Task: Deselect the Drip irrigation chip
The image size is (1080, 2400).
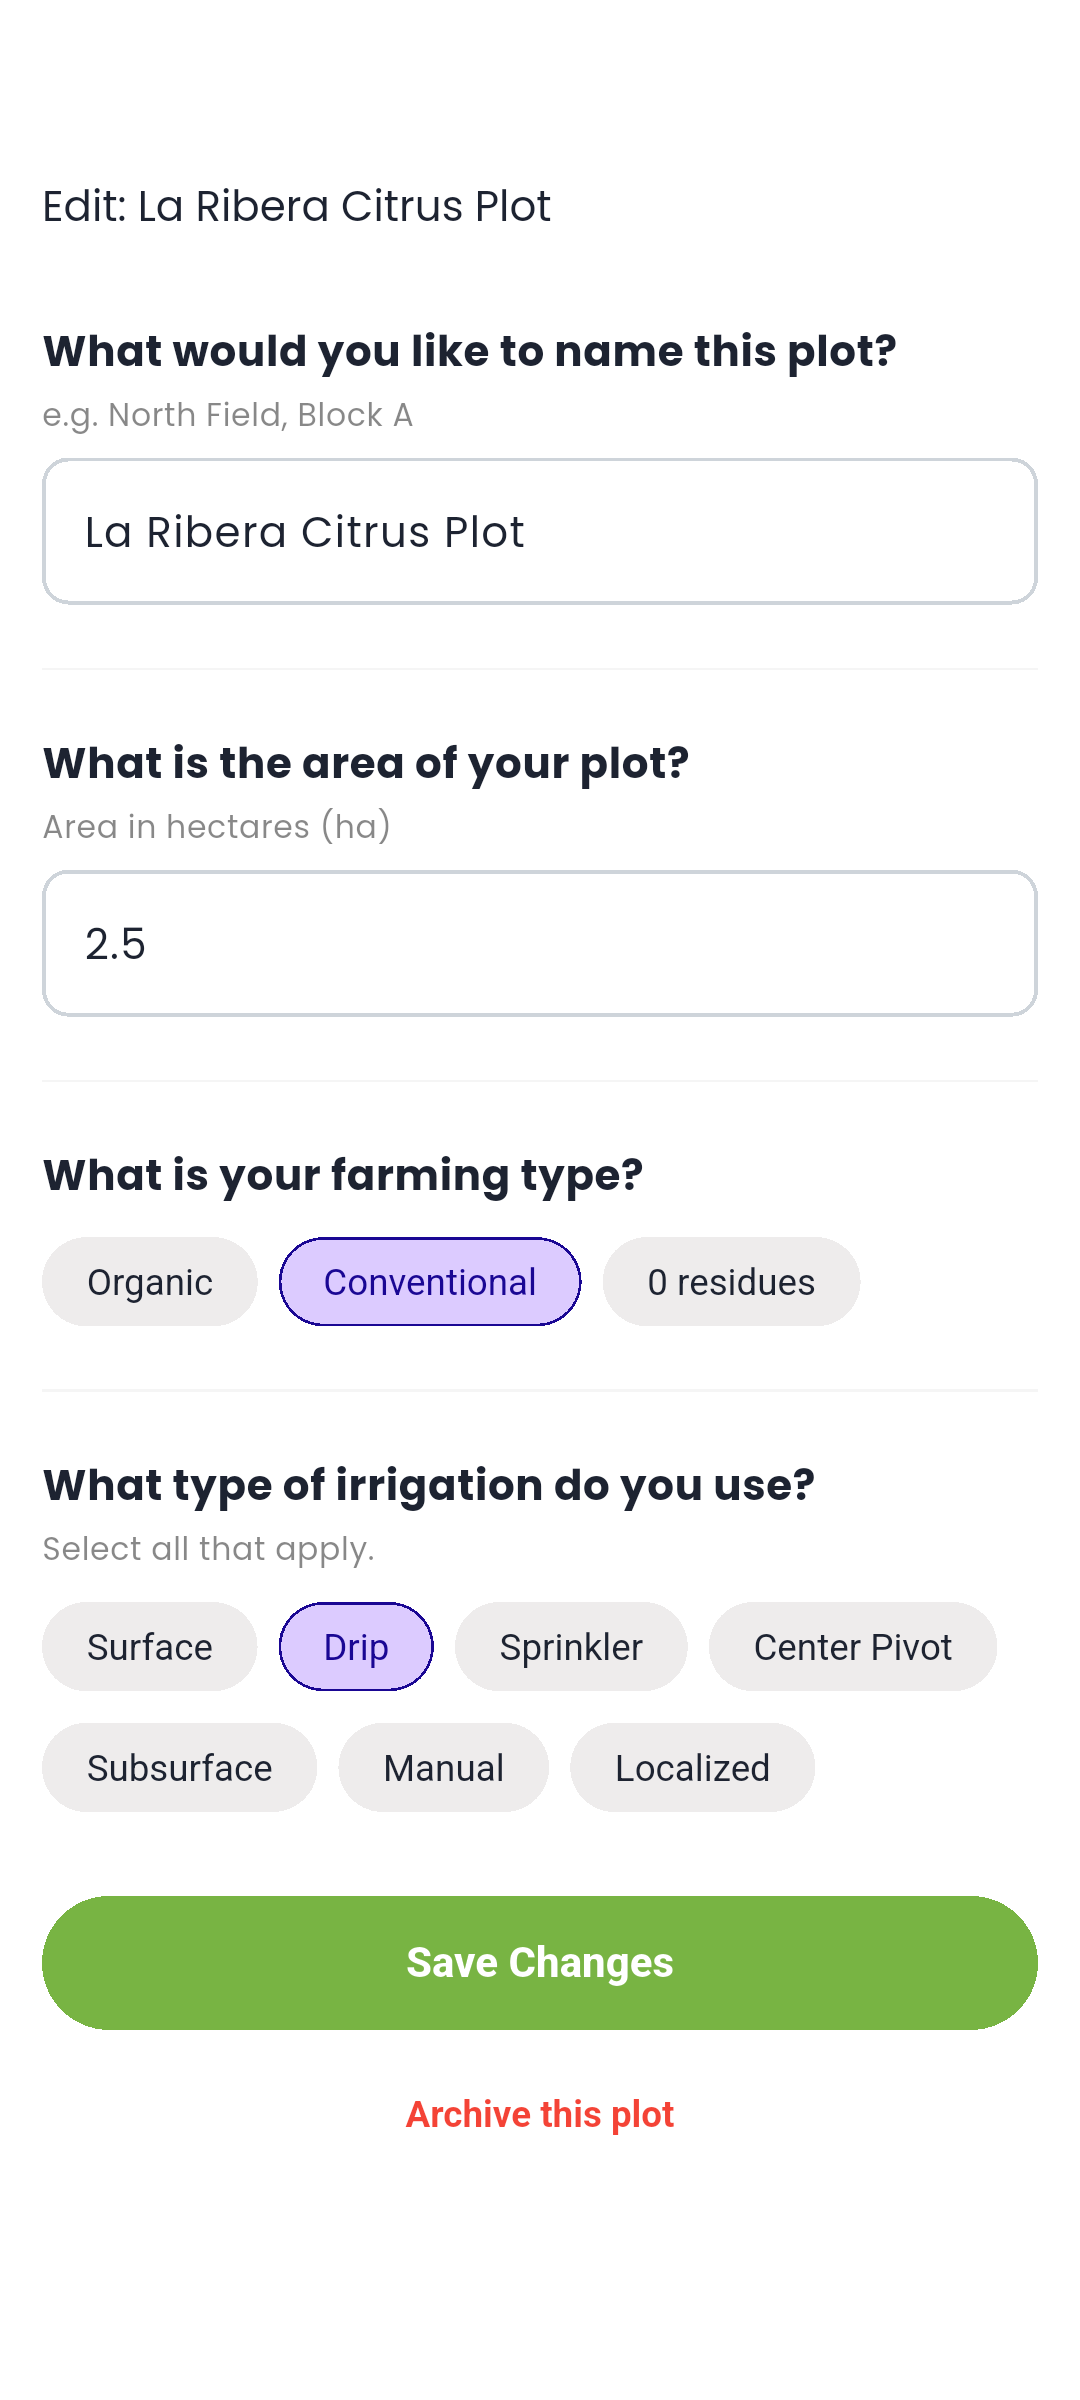Action: pyautogui.click(x=356, y=1647)
